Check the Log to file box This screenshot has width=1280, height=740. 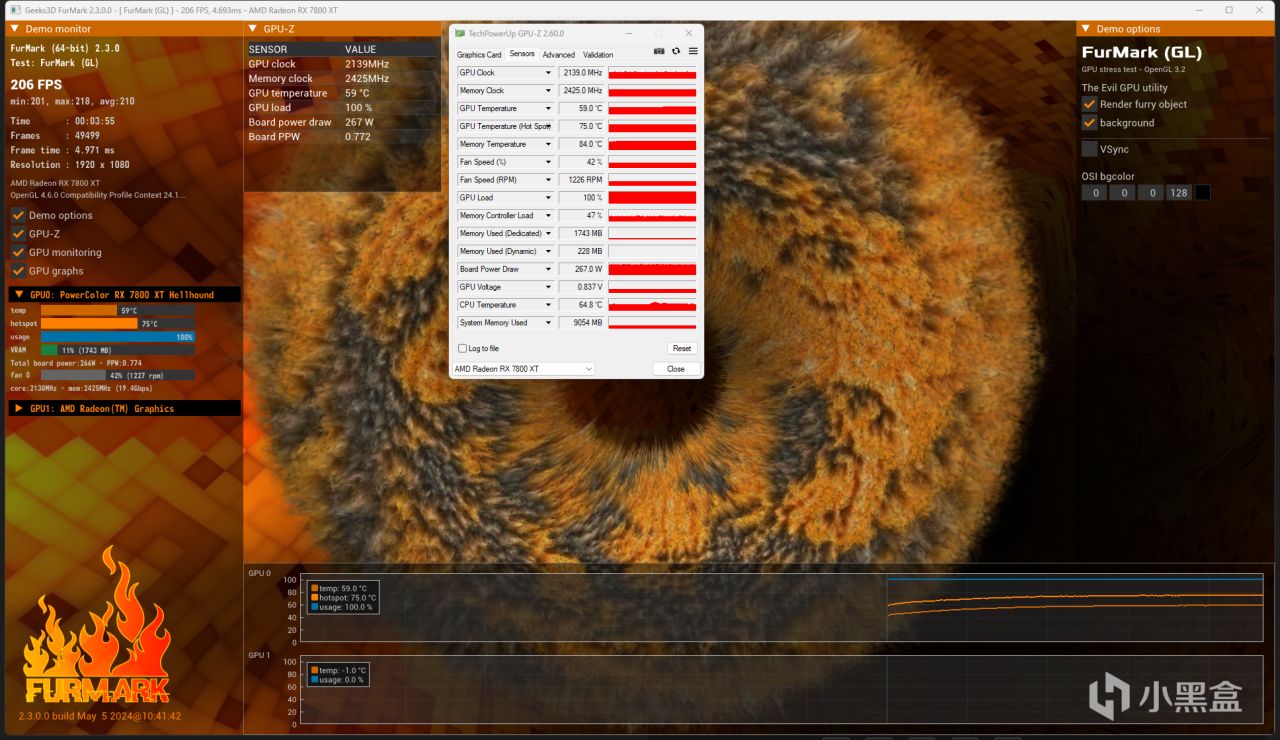click(x=462, y=348)
